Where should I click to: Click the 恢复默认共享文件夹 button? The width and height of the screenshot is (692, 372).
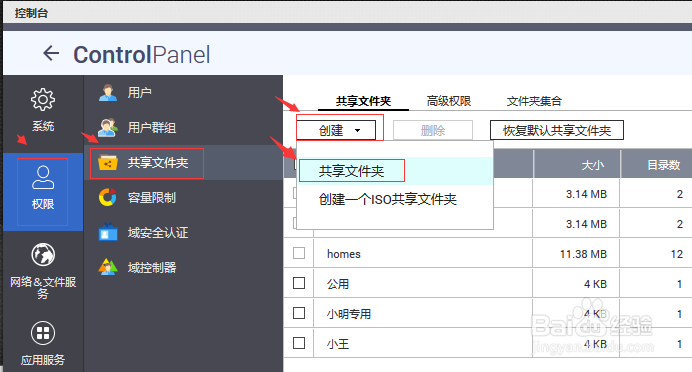[x=557, y=130]
